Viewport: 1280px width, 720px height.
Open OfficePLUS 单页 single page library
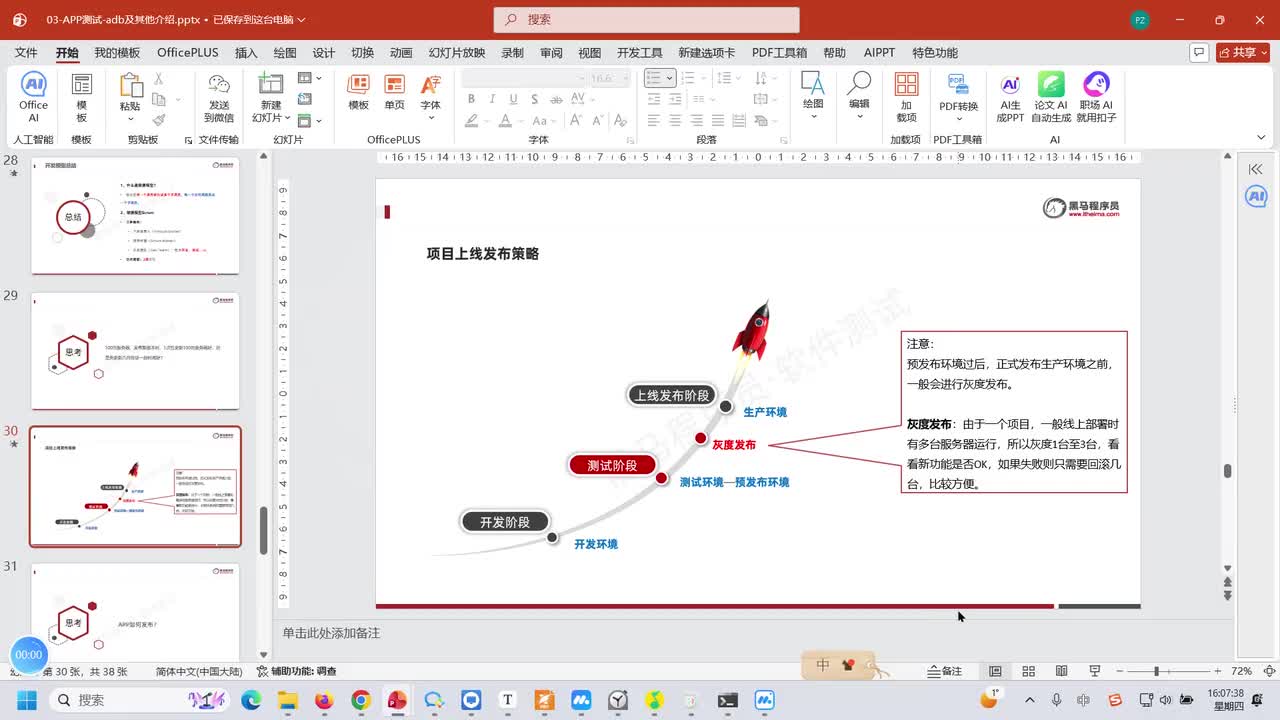pos(395,92)
